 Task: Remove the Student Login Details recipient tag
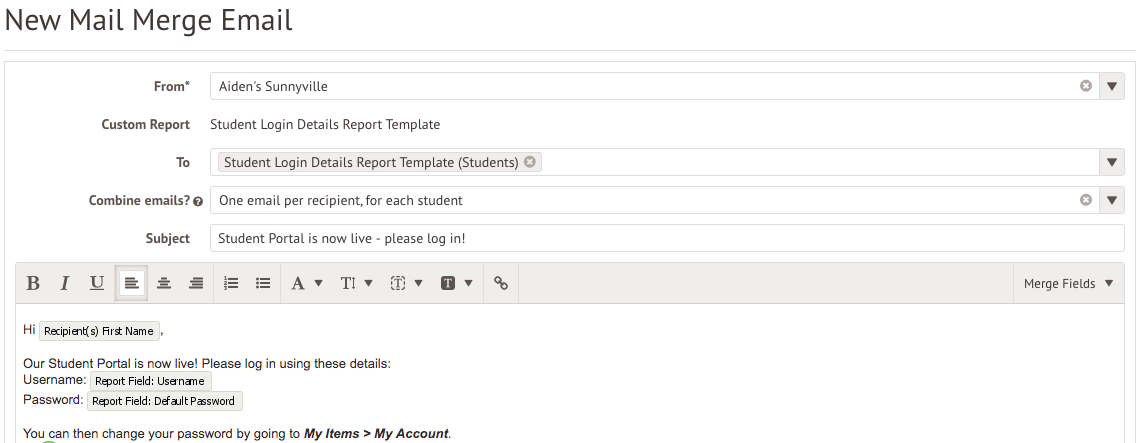click(530, 162)
